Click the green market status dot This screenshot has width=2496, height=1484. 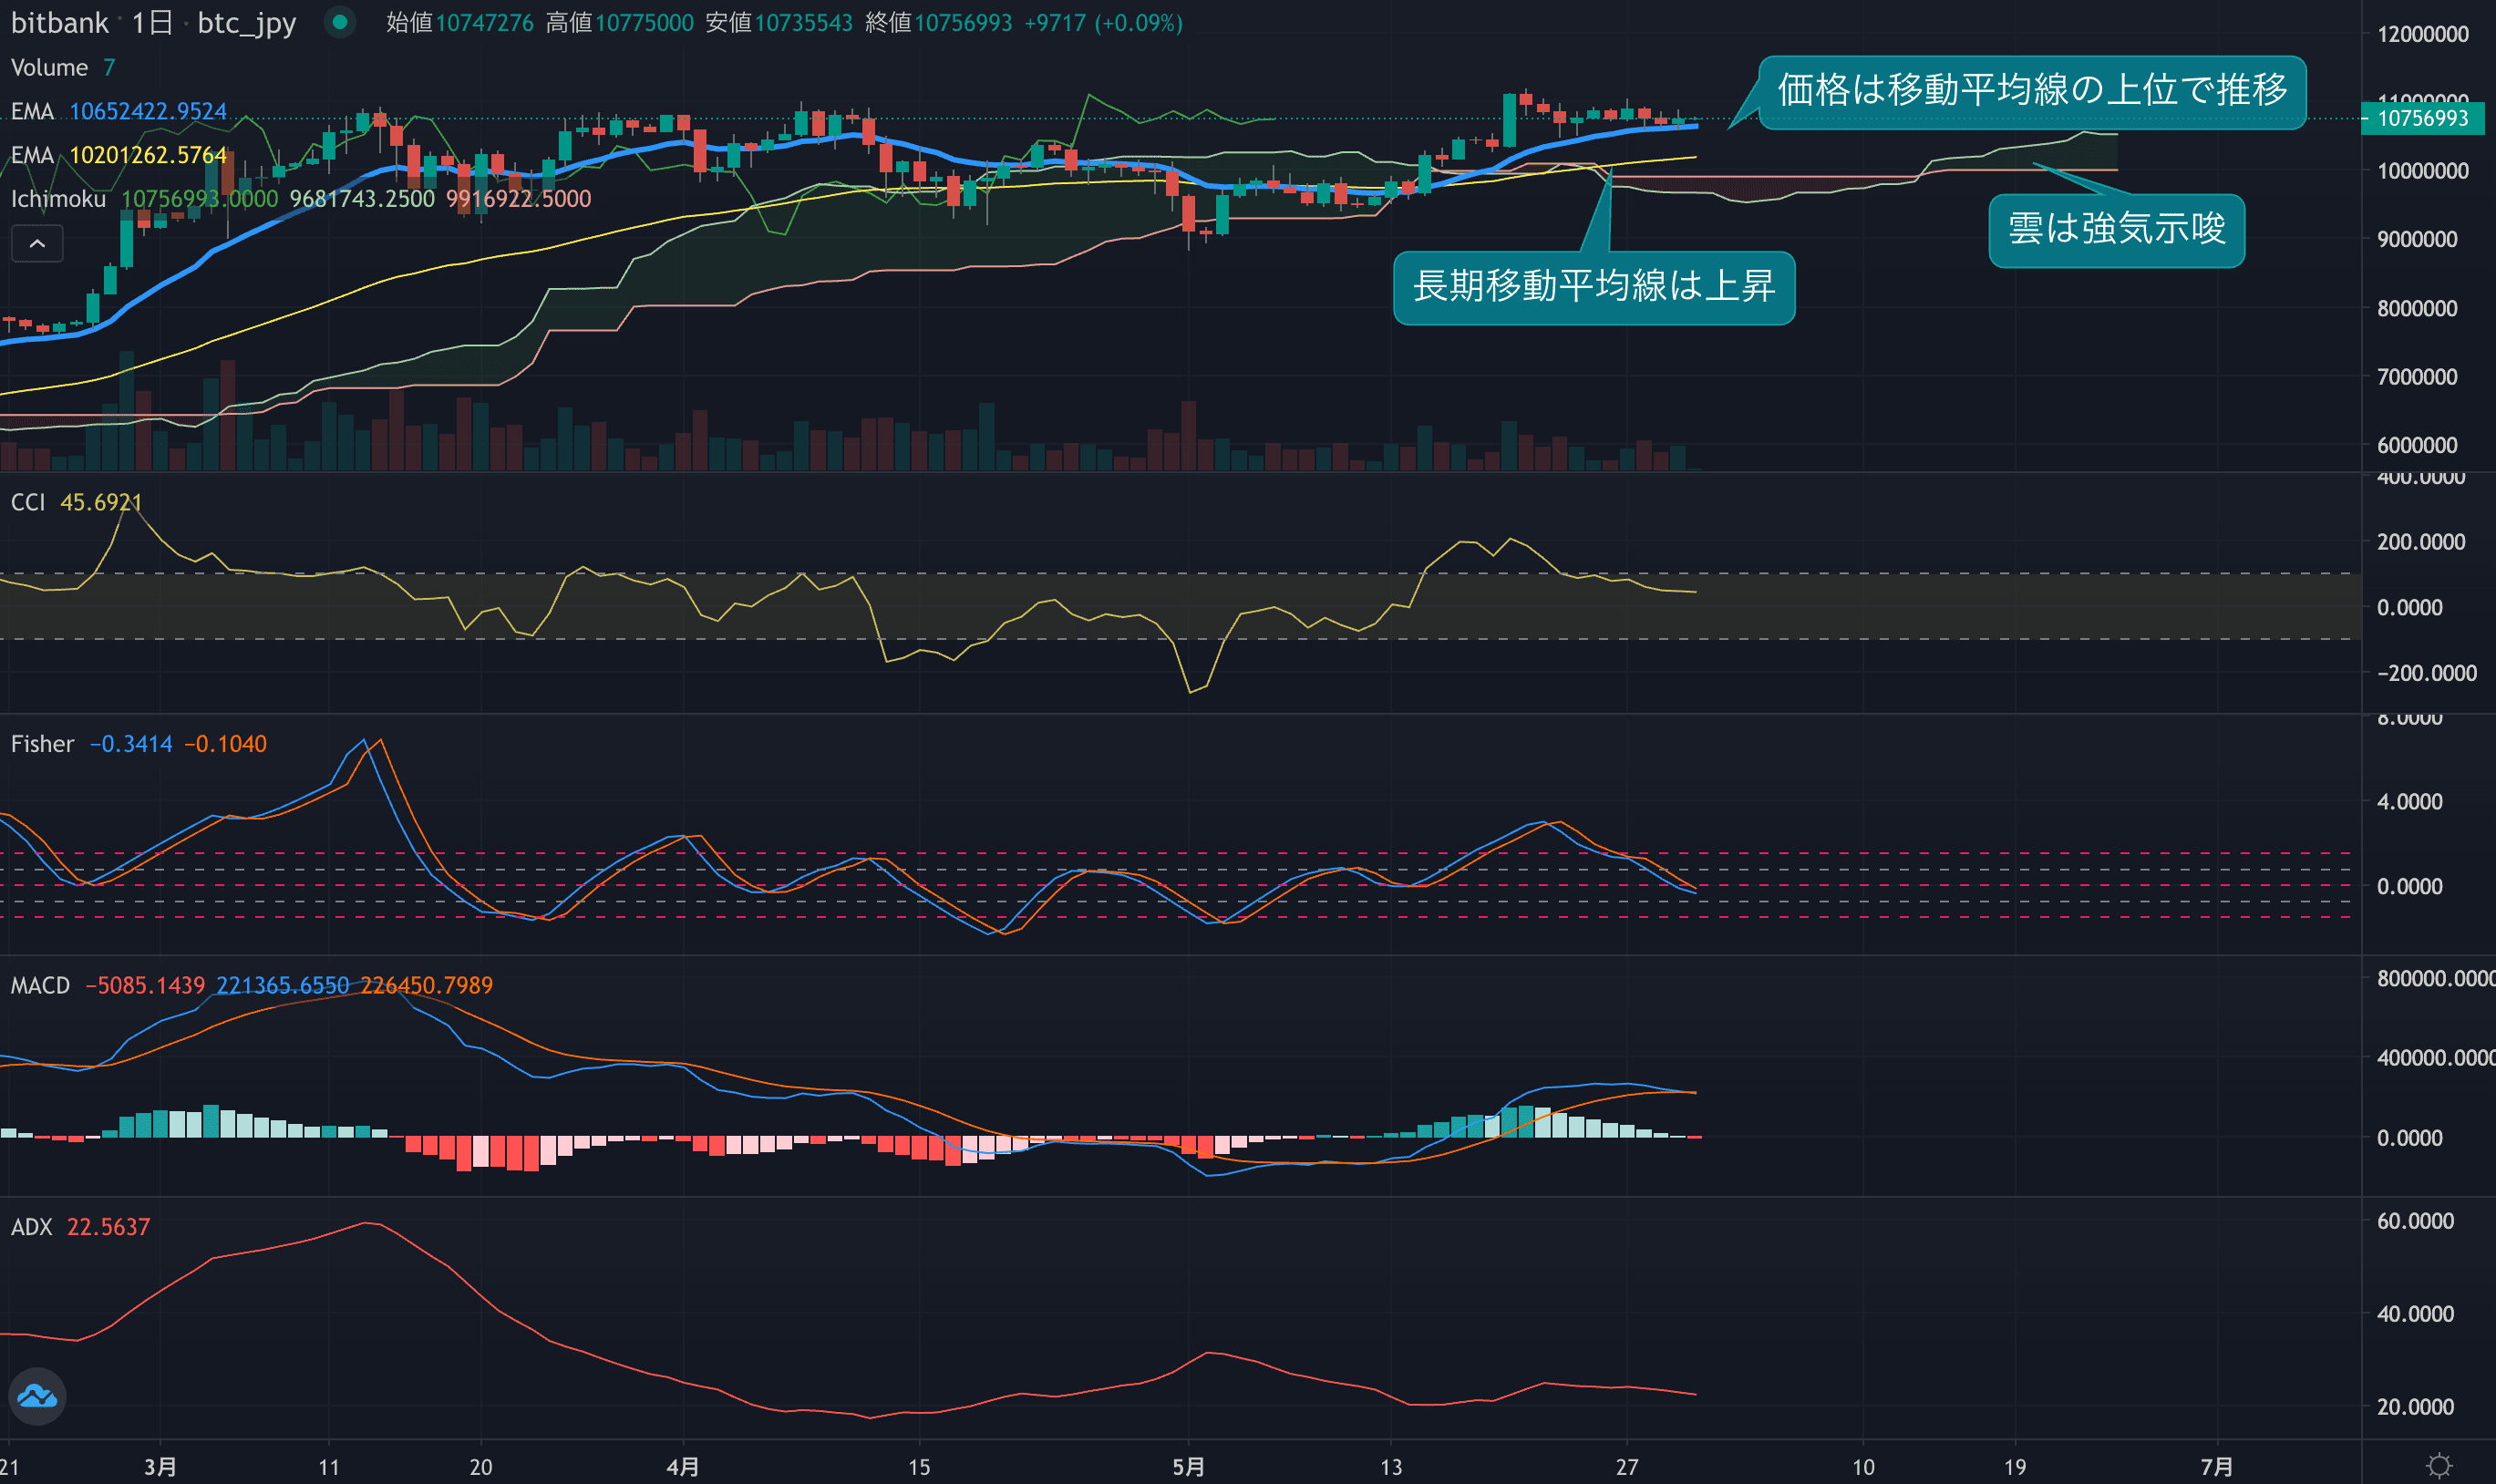point(340,22)
